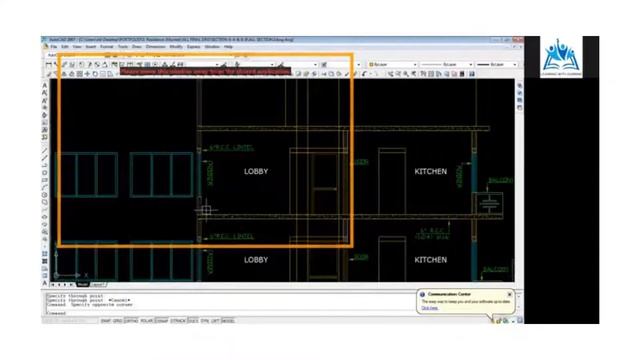Select the Construction Line tool
The width and height of the screenshot is (640, 360).
click(x=44, y=158)
